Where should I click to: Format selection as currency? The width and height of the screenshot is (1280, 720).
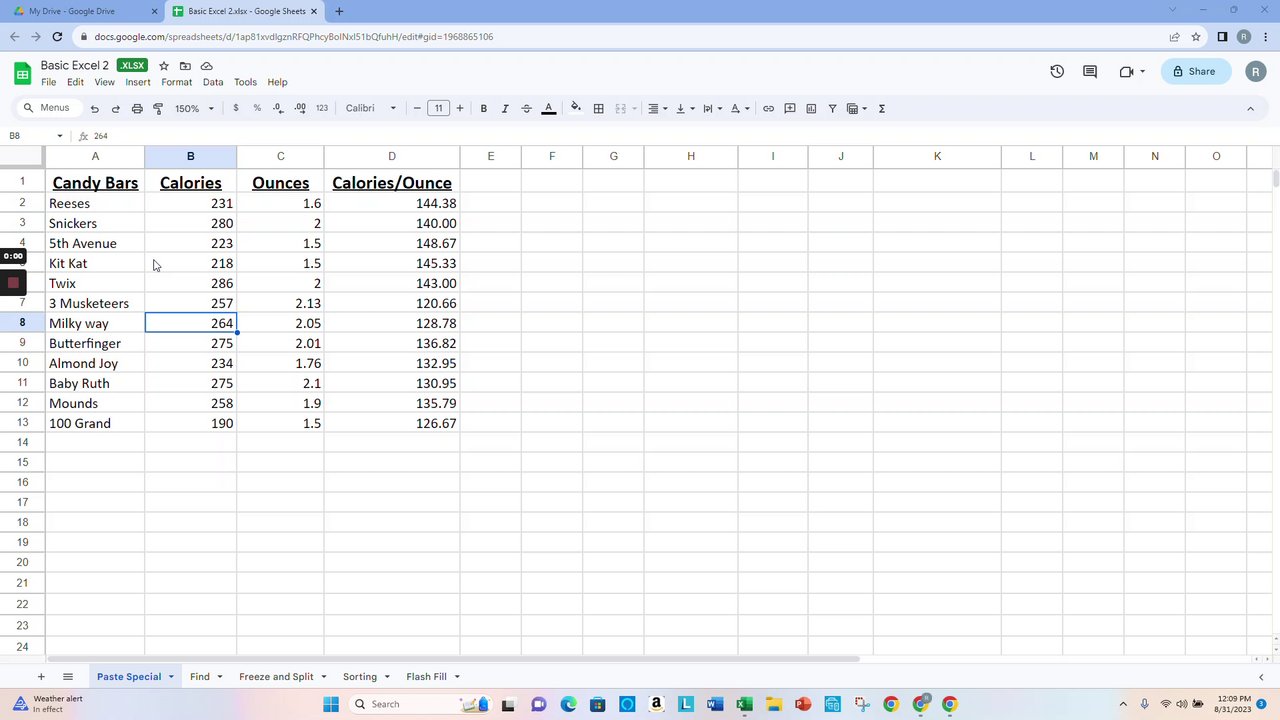236,108
